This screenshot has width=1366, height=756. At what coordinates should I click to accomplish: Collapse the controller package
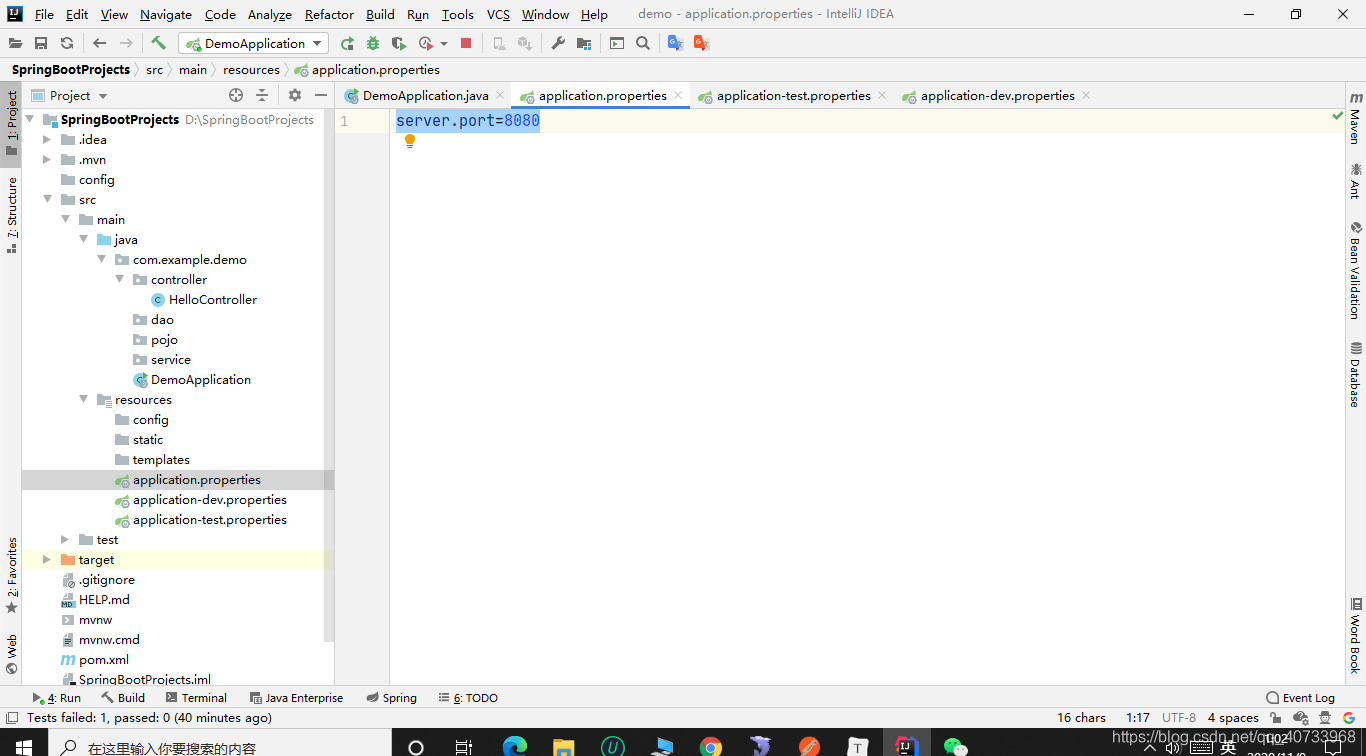point(119,279)
